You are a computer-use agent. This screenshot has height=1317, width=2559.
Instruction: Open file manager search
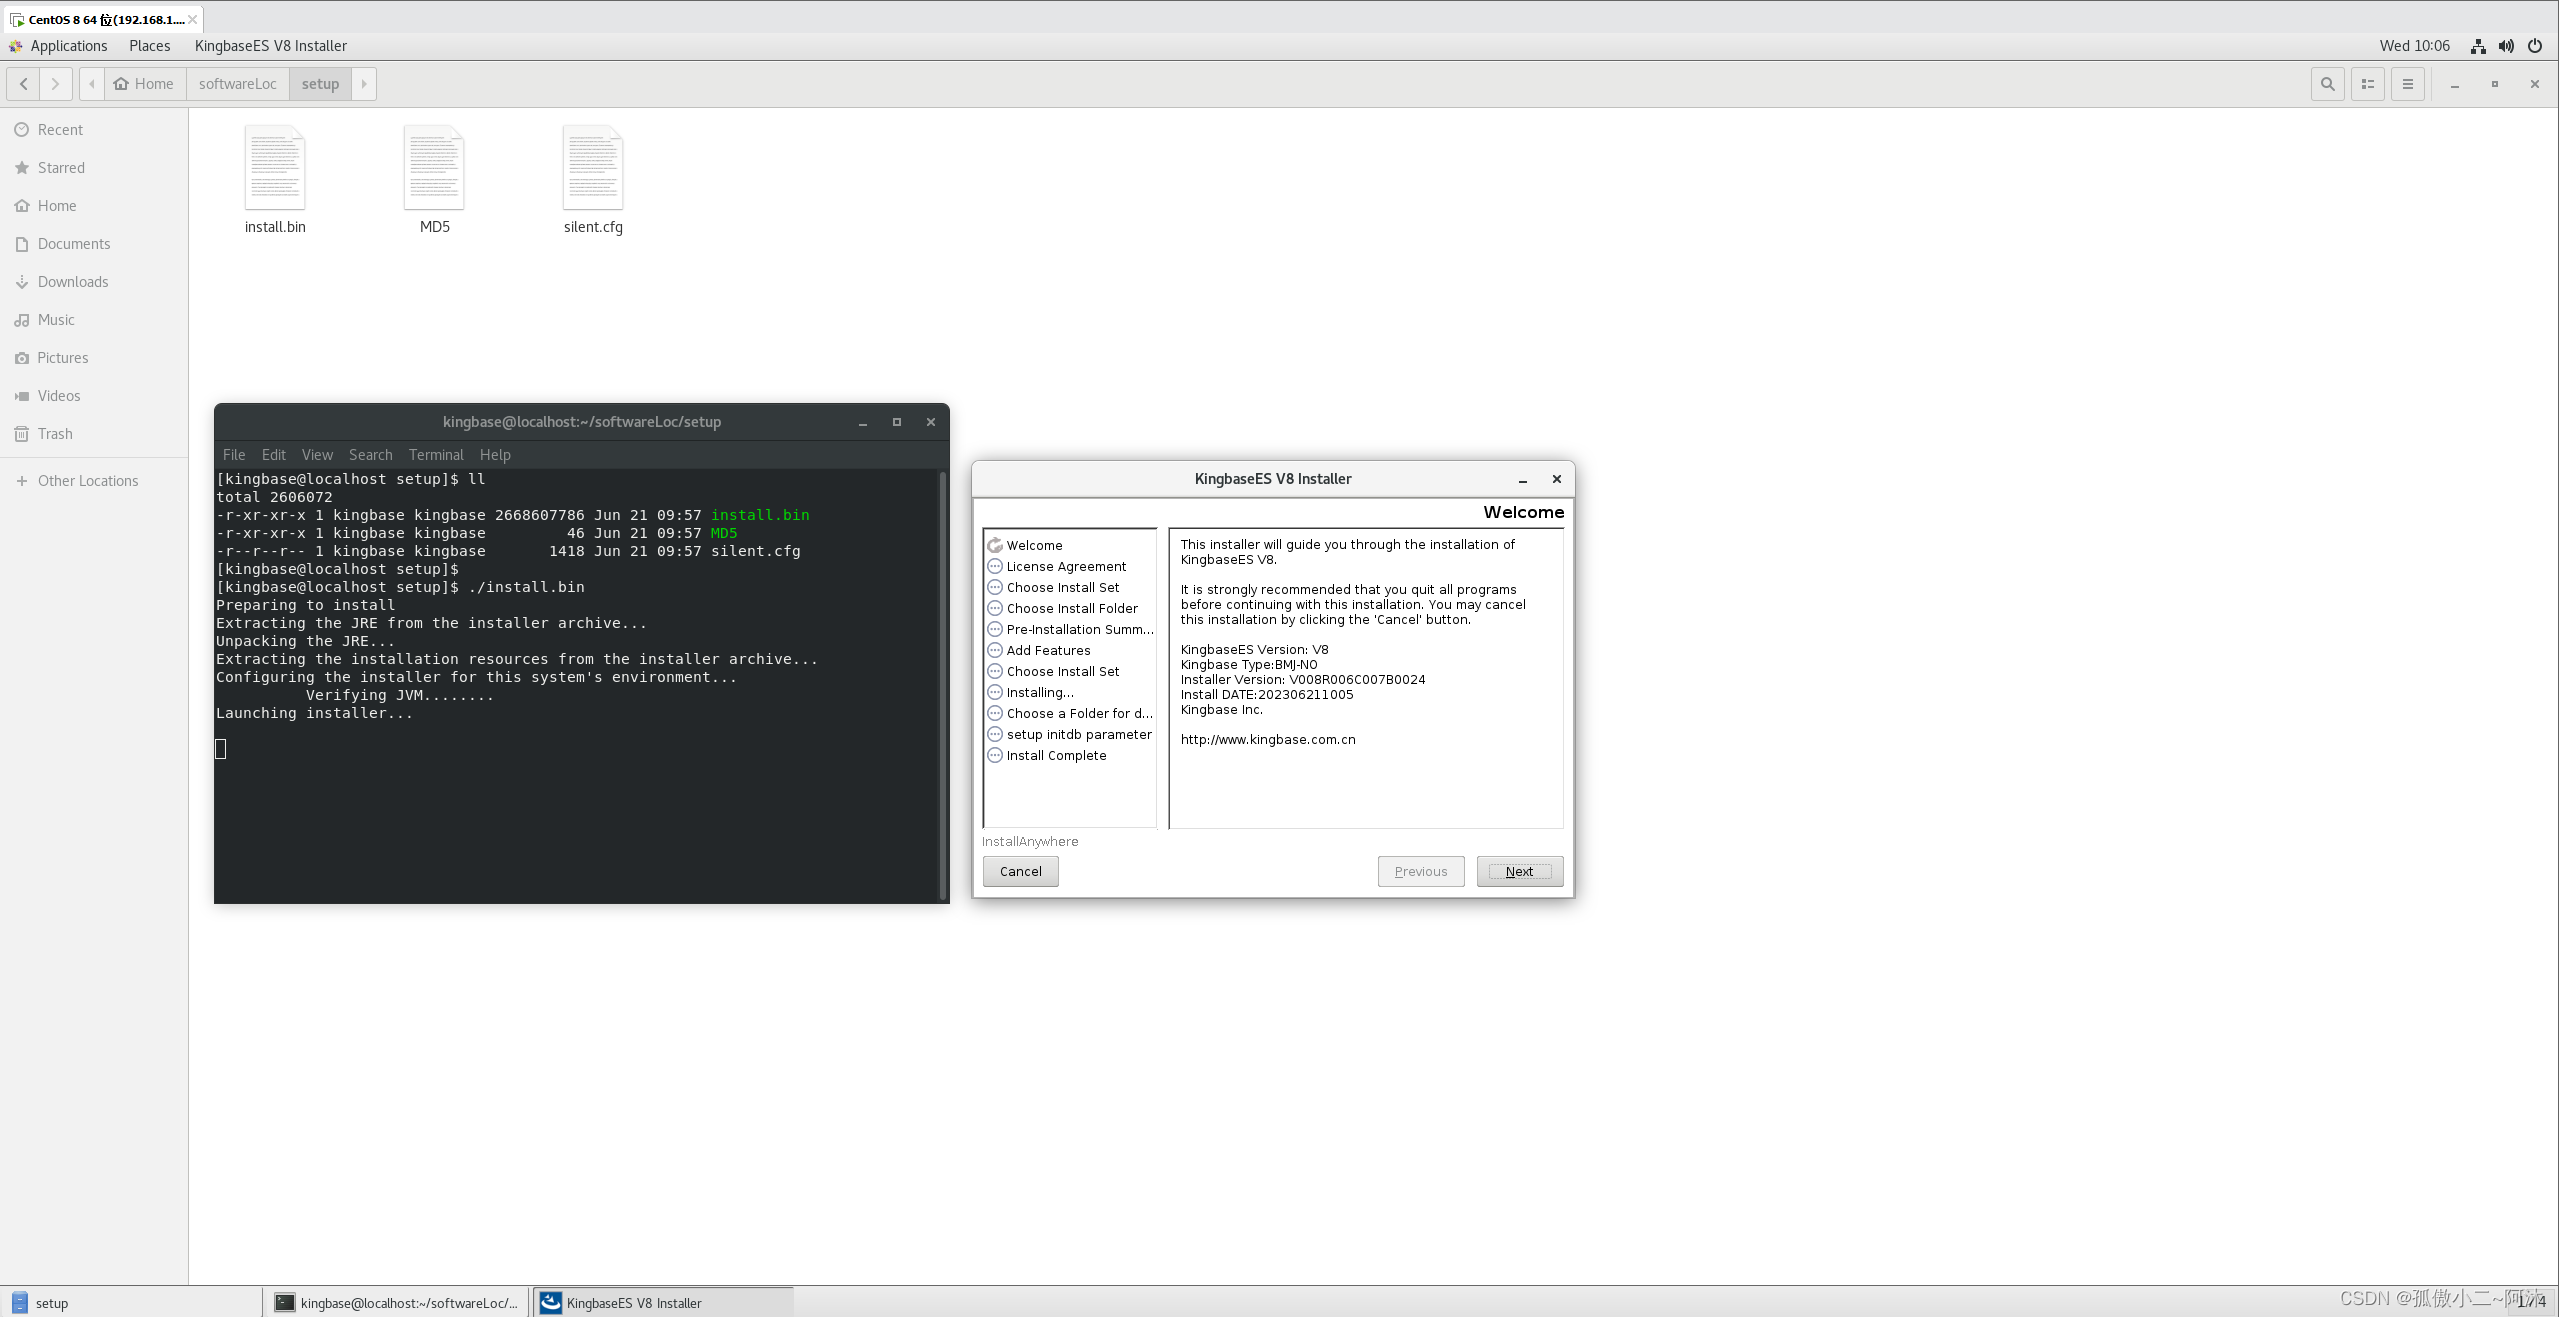[x=2327, y=84]
